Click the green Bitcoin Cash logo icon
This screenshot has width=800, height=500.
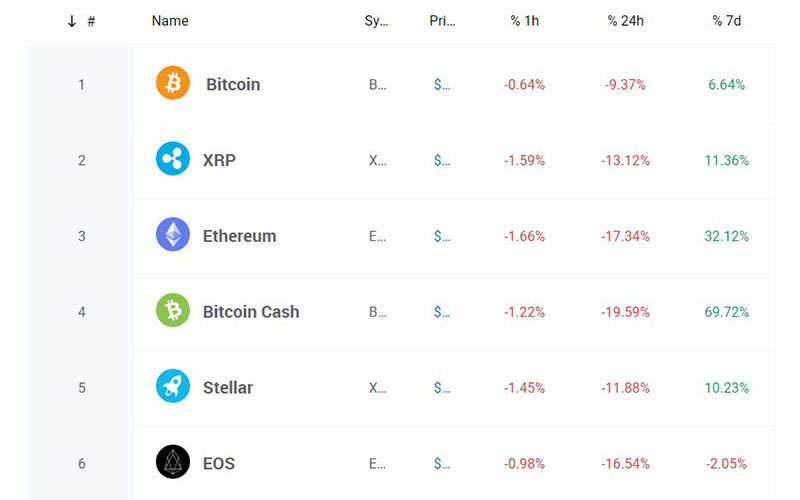click(x=173, y=311)
